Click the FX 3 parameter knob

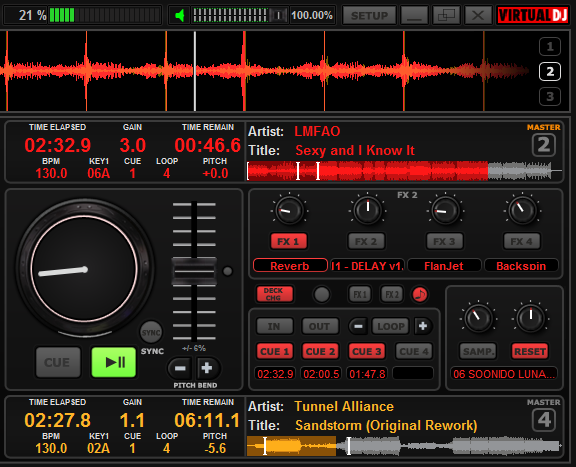coord(445,211)
